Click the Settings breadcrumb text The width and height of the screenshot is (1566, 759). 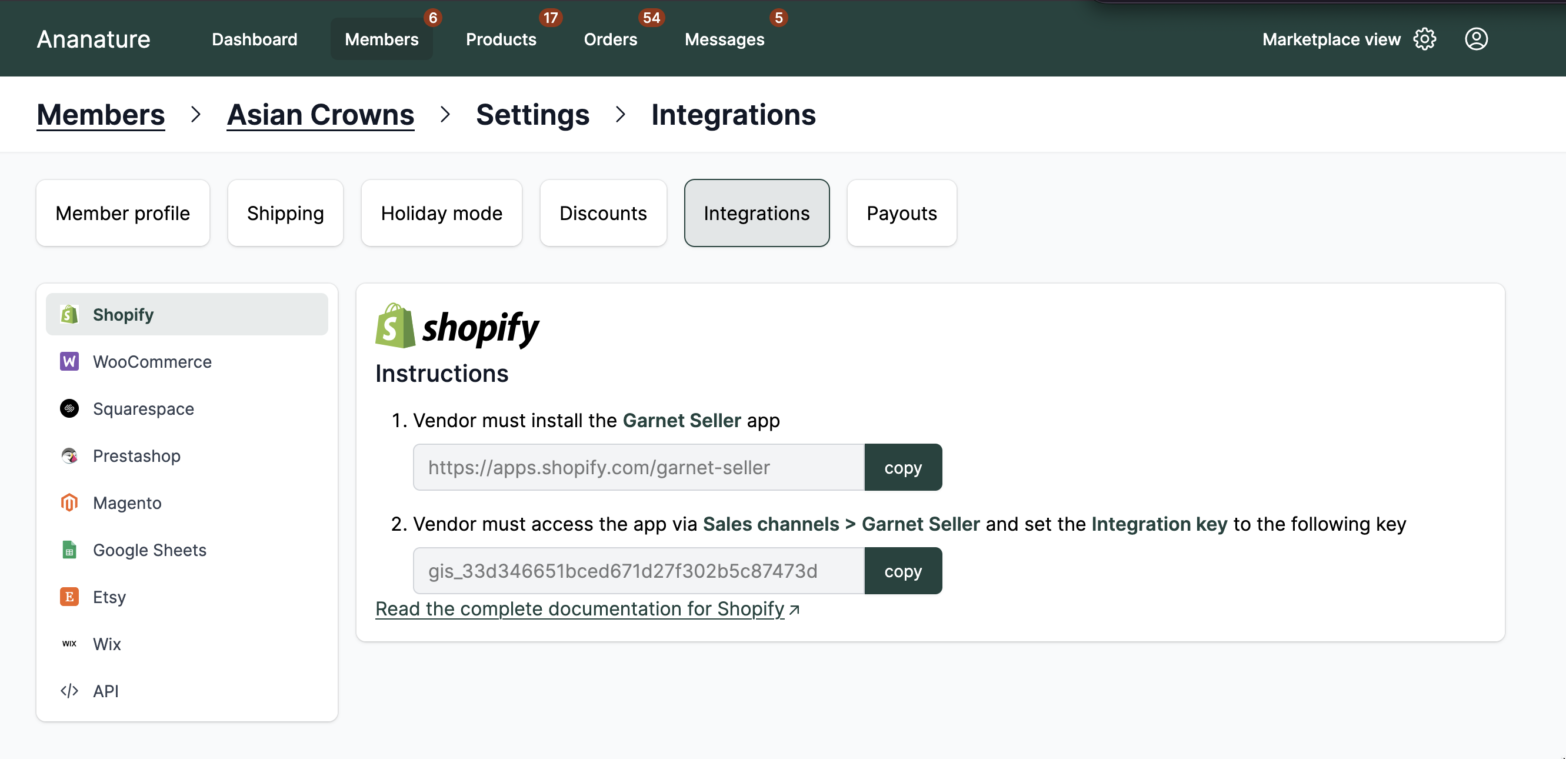click(x=533, y=115)
